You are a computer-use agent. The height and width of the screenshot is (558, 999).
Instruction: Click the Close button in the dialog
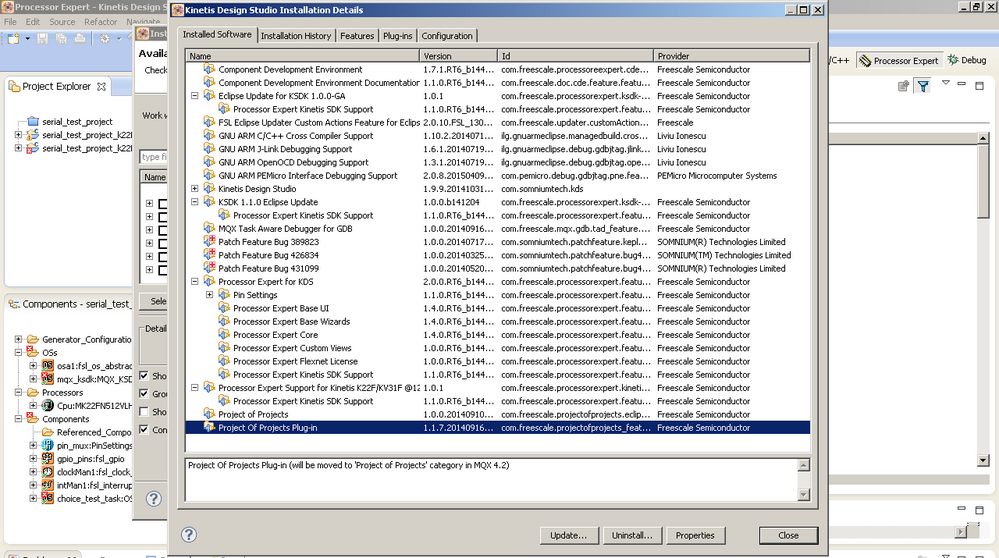point(788,535)
